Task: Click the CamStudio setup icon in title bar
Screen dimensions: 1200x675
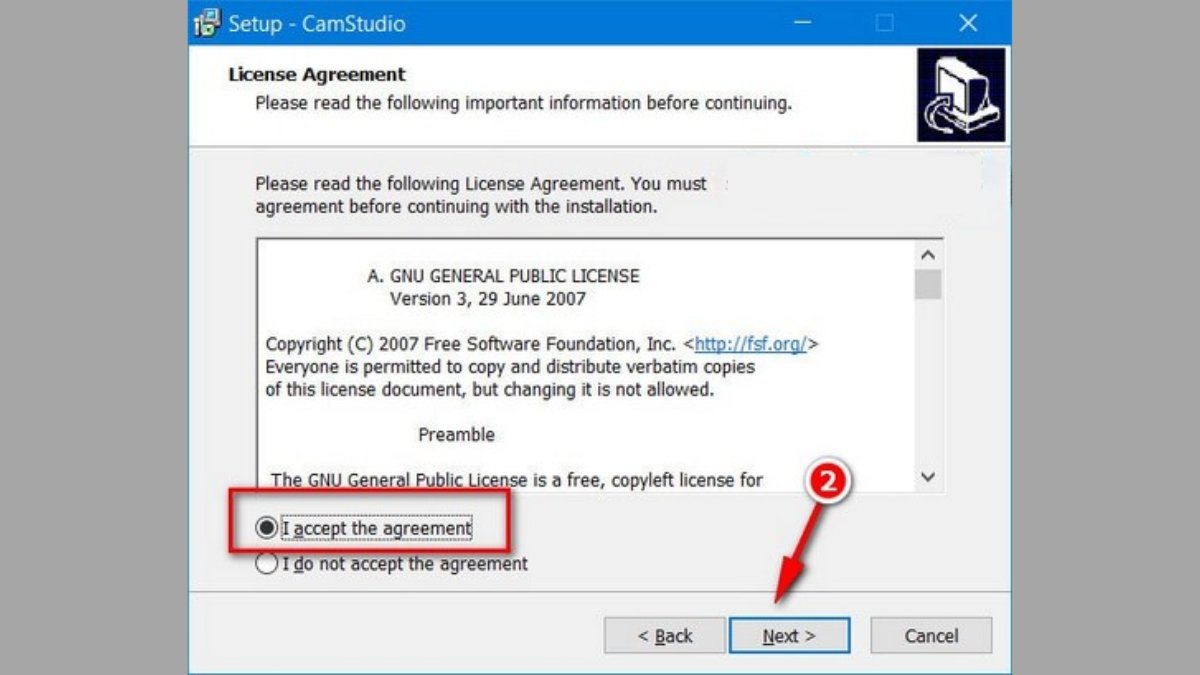Action: click(x=206, y=23)
